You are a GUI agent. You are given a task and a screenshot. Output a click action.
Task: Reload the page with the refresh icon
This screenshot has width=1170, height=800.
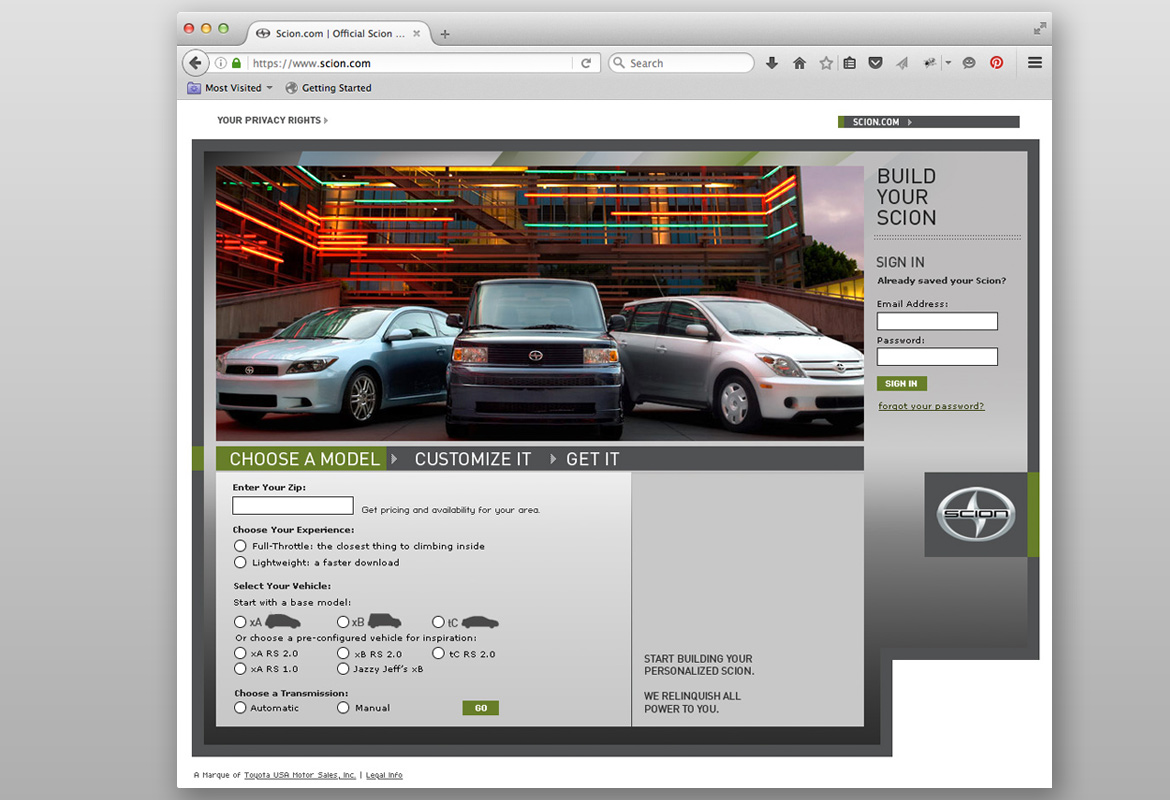click(586, 63)
